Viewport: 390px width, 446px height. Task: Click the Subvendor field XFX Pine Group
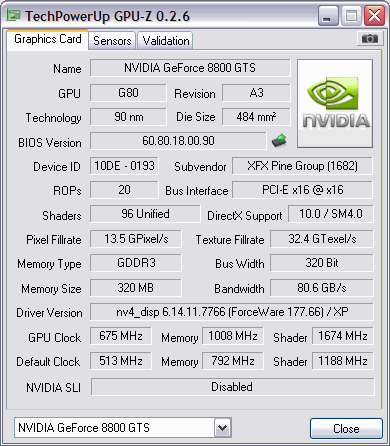(x=302, y=166)
